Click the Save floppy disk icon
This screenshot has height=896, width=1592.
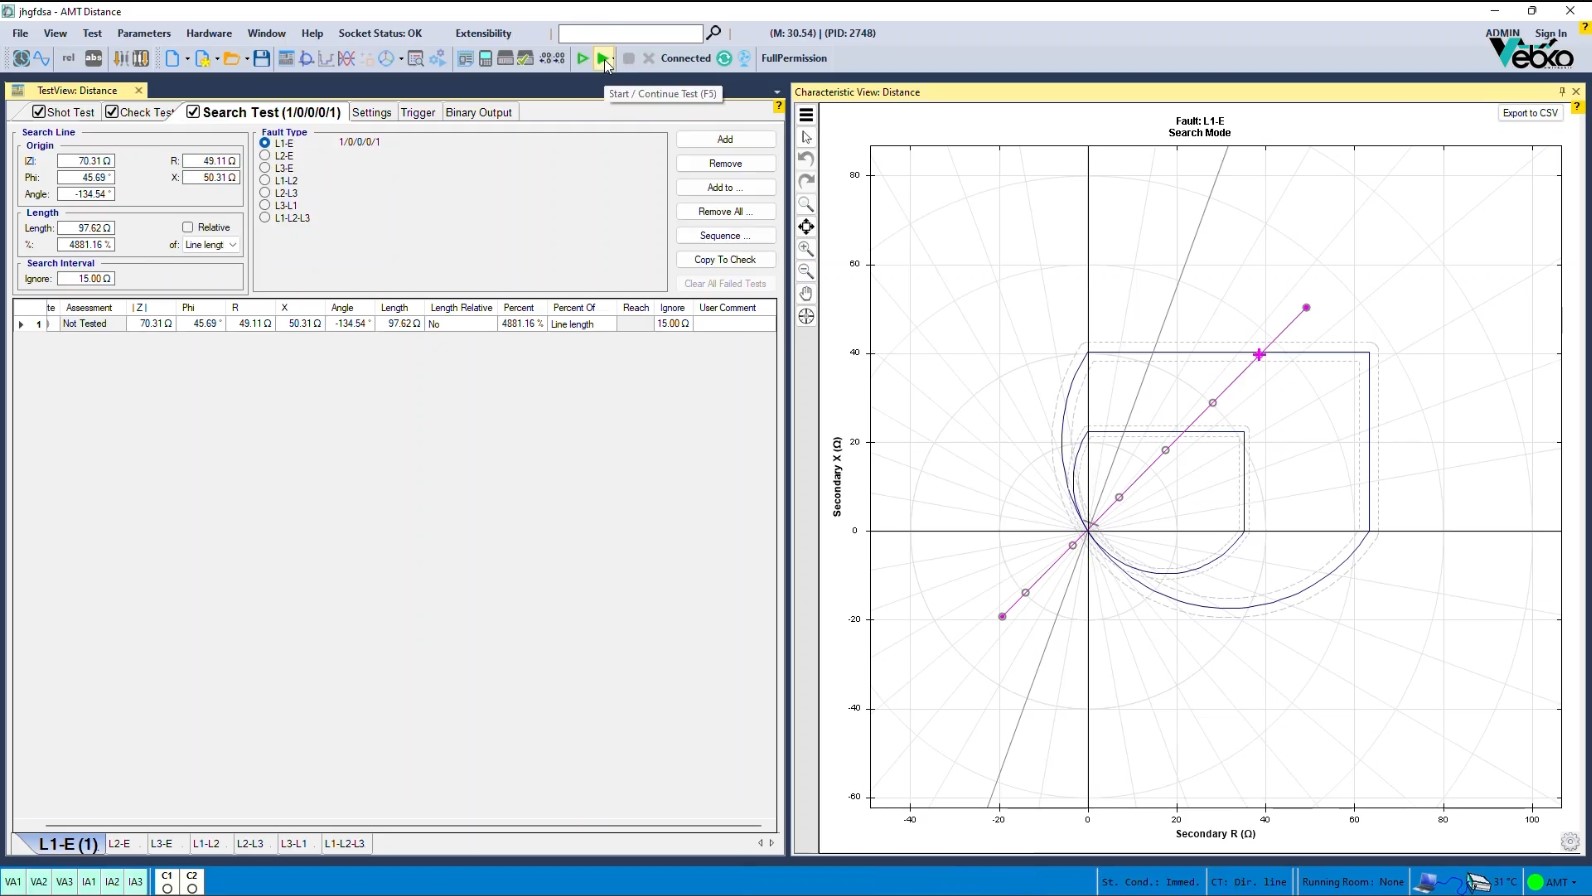pyautogui.click(x=261, y=59)
